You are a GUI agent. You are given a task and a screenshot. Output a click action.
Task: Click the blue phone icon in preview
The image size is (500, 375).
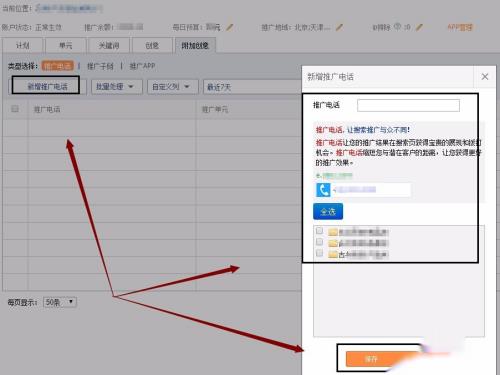point(323,190)
